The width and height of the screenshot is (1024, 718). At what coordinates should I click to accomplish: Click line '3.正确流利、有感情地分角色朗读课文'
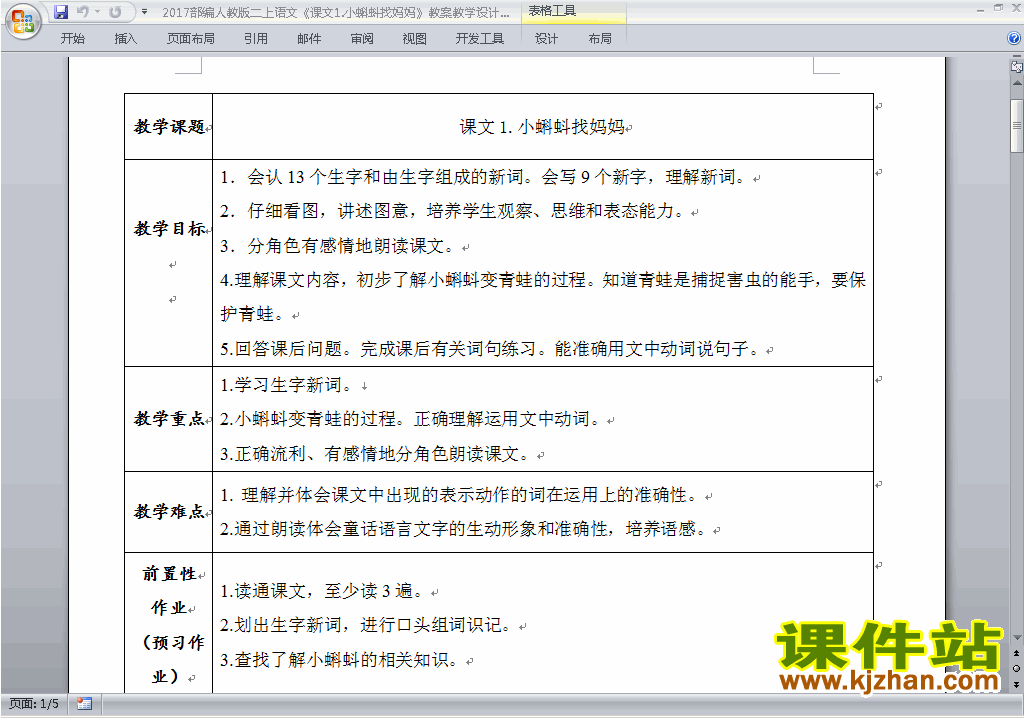(377, 454)
